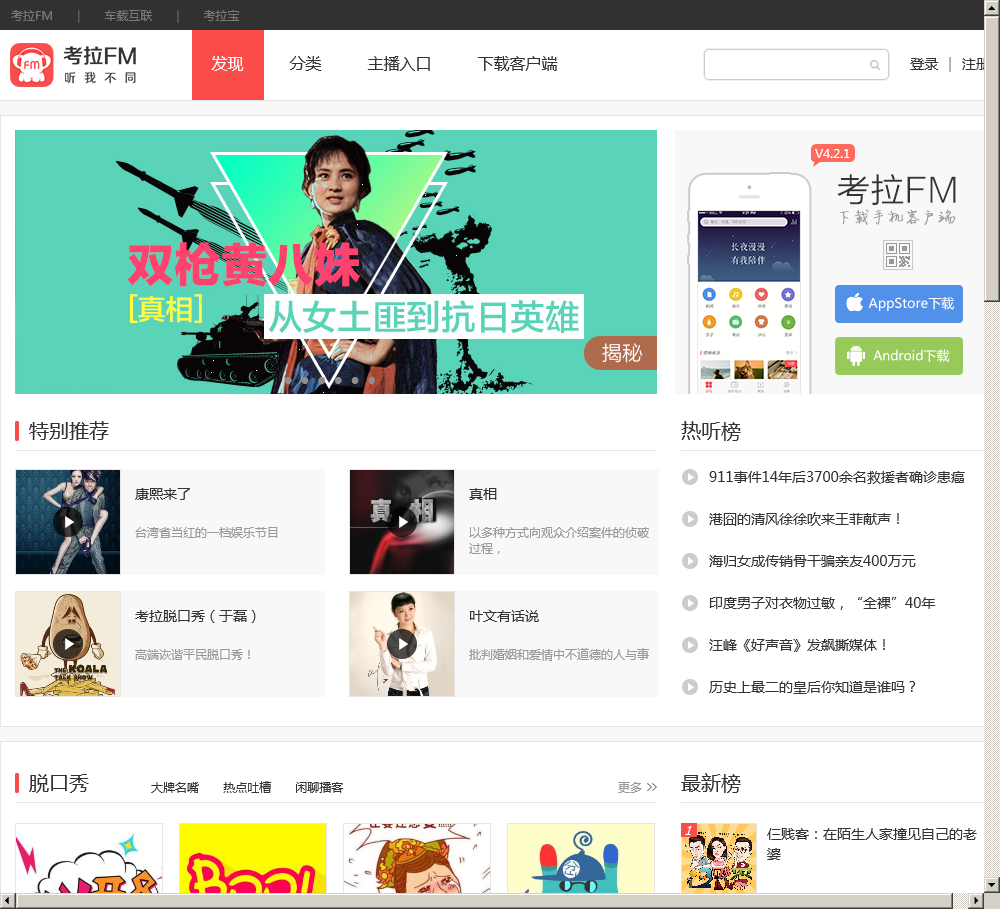
Task: Open 康熙来了 title link
Action: tap(163, 494)
